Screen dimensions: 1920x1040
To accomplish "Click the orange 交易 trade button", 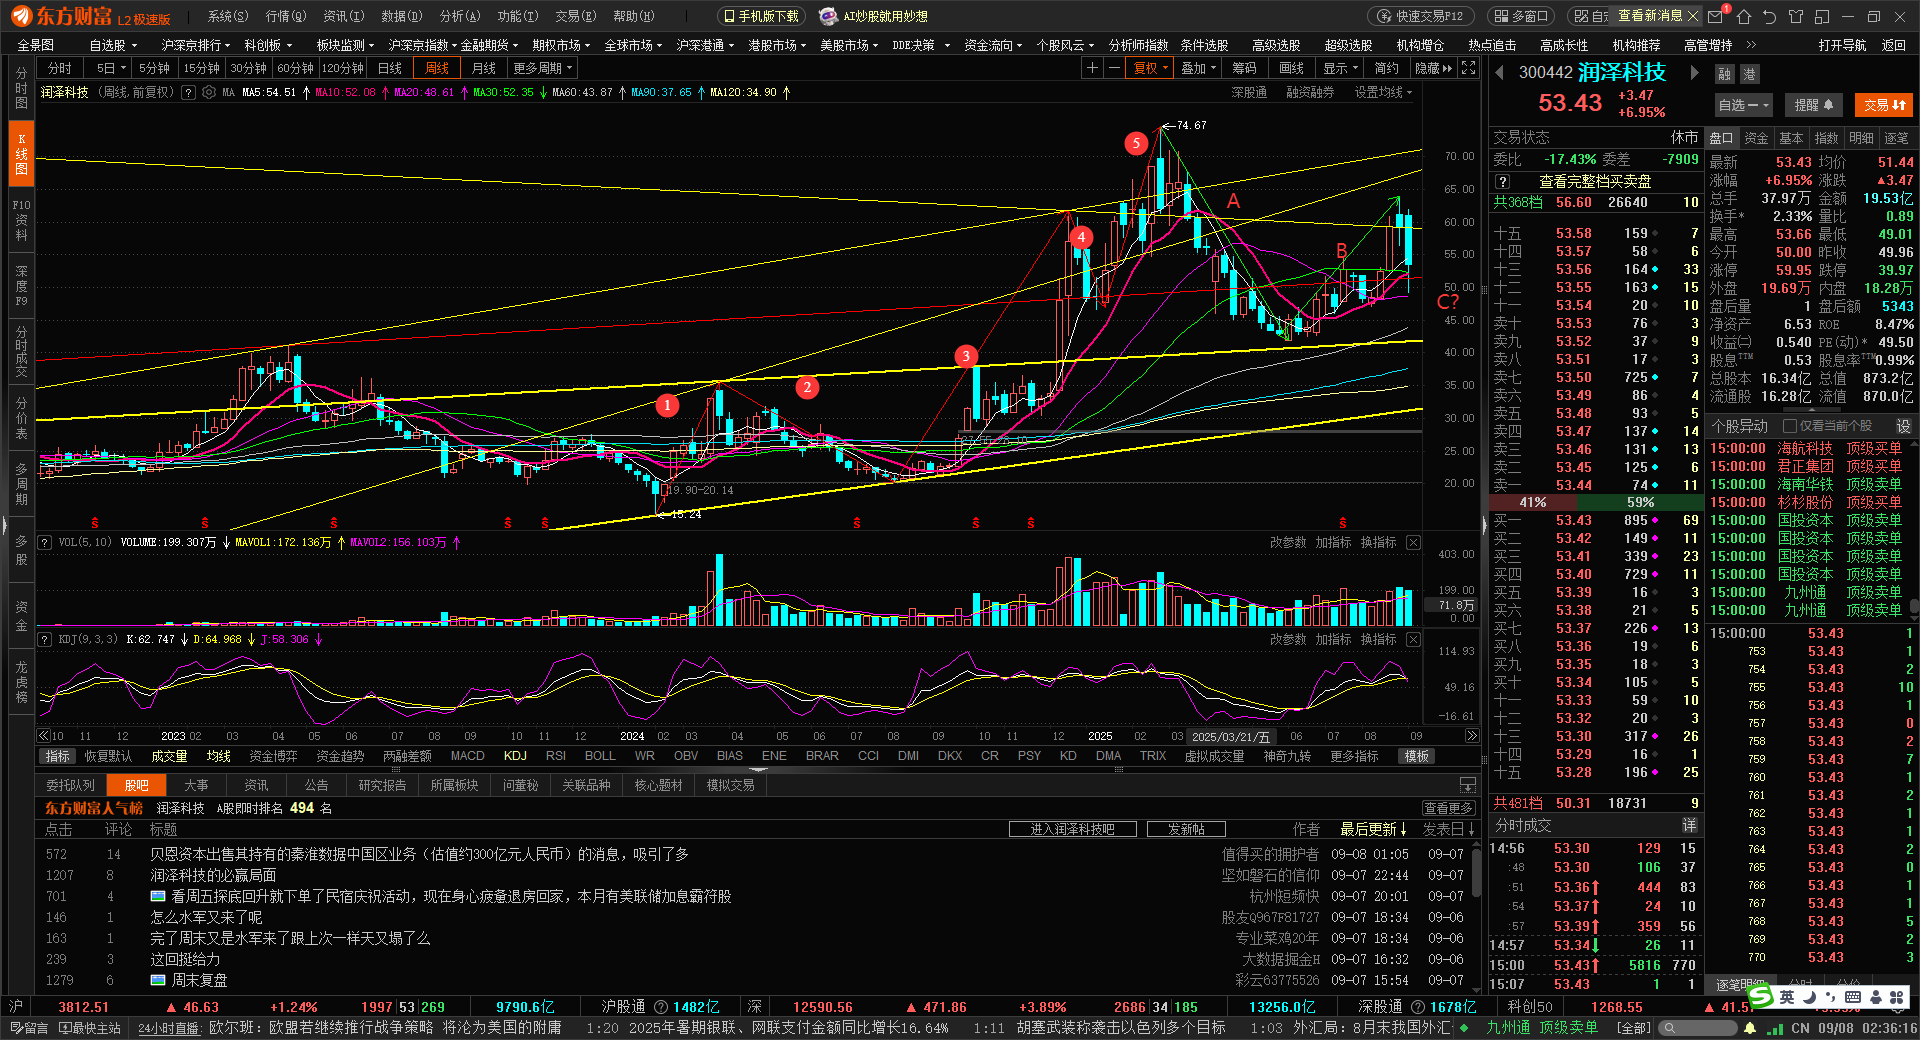I will tap(1885, 105).
